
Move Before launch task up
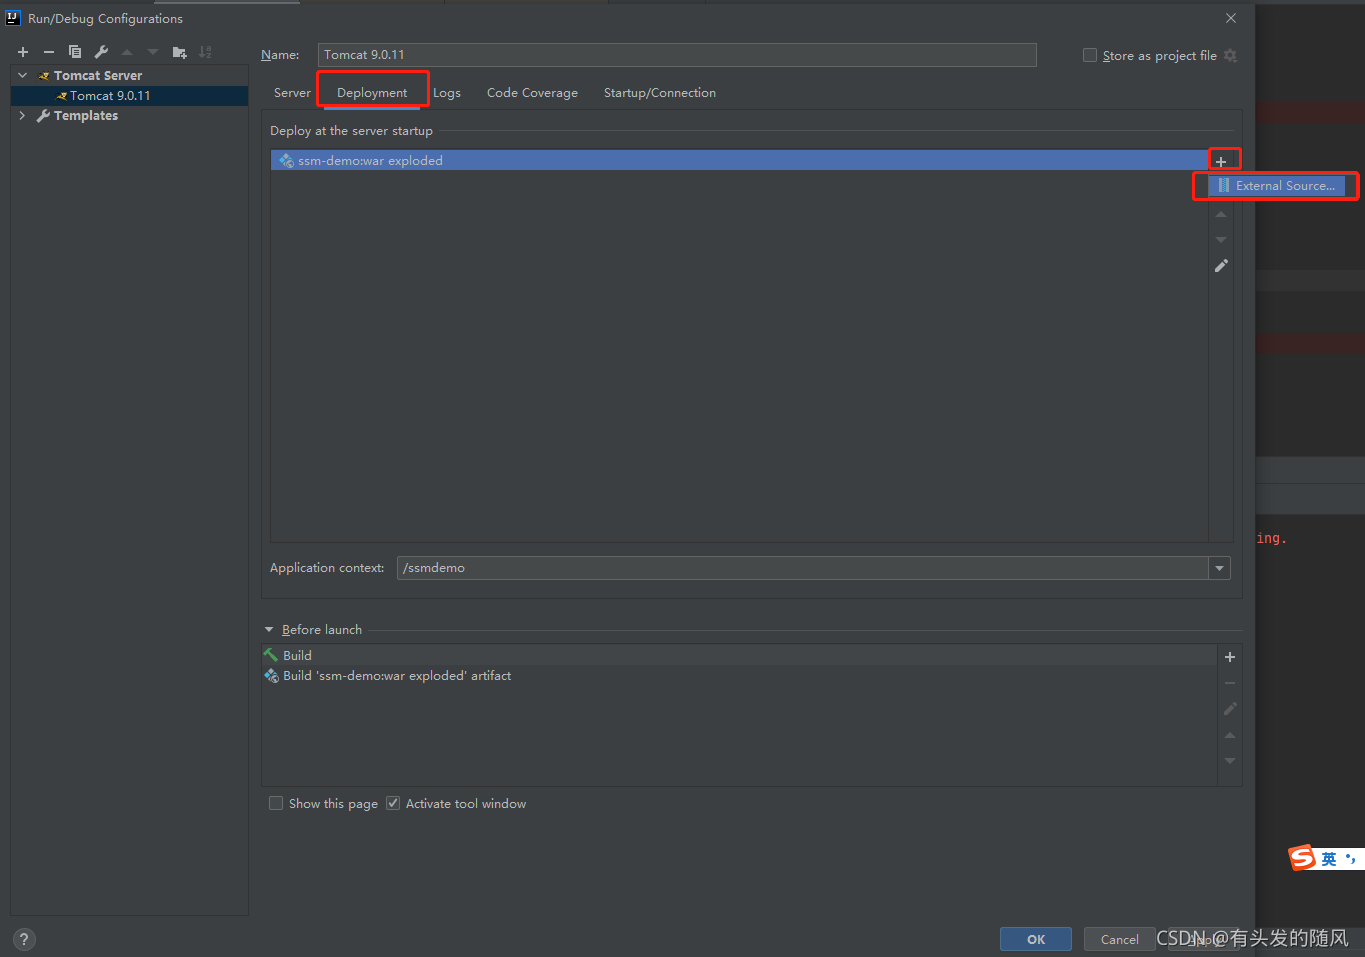[x=1230, y=735]
